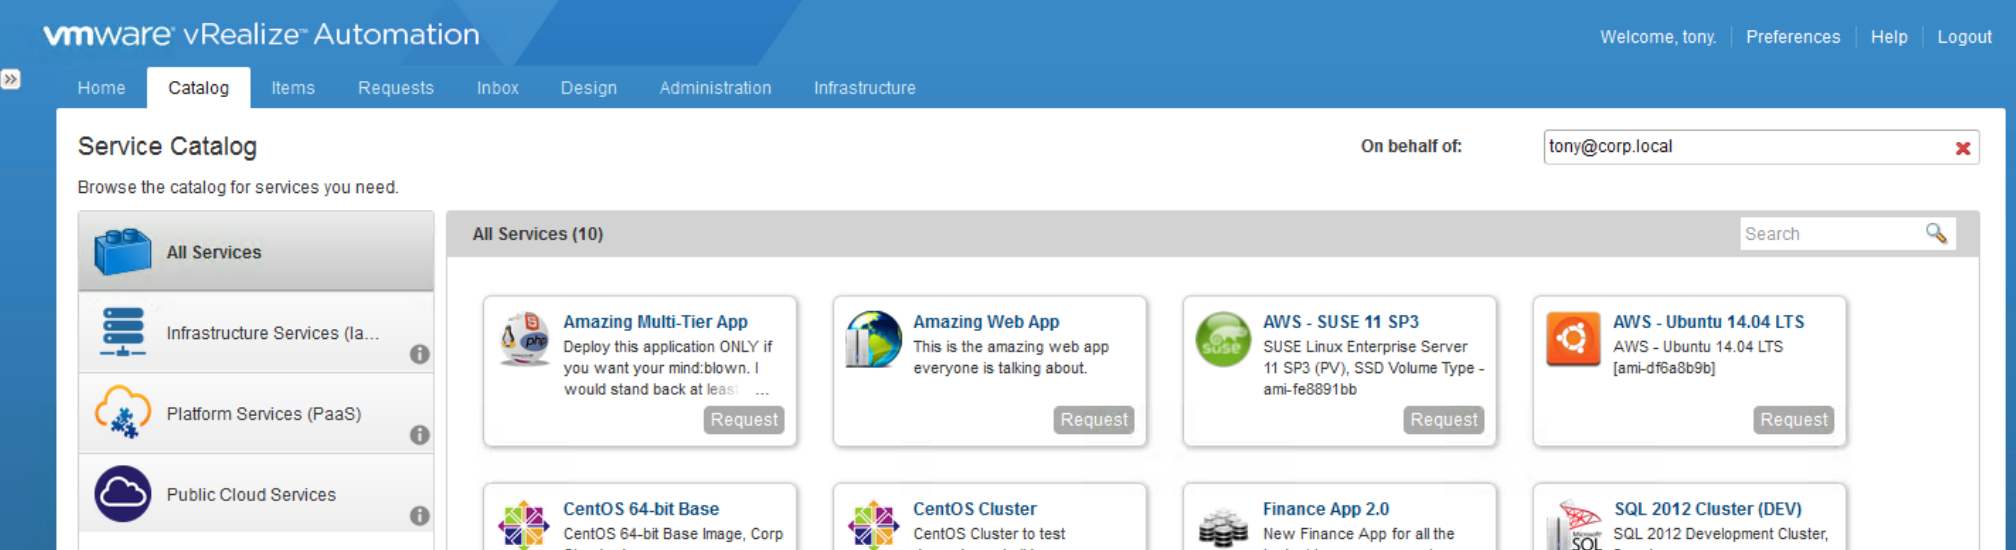The height and width of the screenshot is (550, 2016).
Task: Click the search magnifier icon
Action: pyautogui.click(x=1937, y=233)
